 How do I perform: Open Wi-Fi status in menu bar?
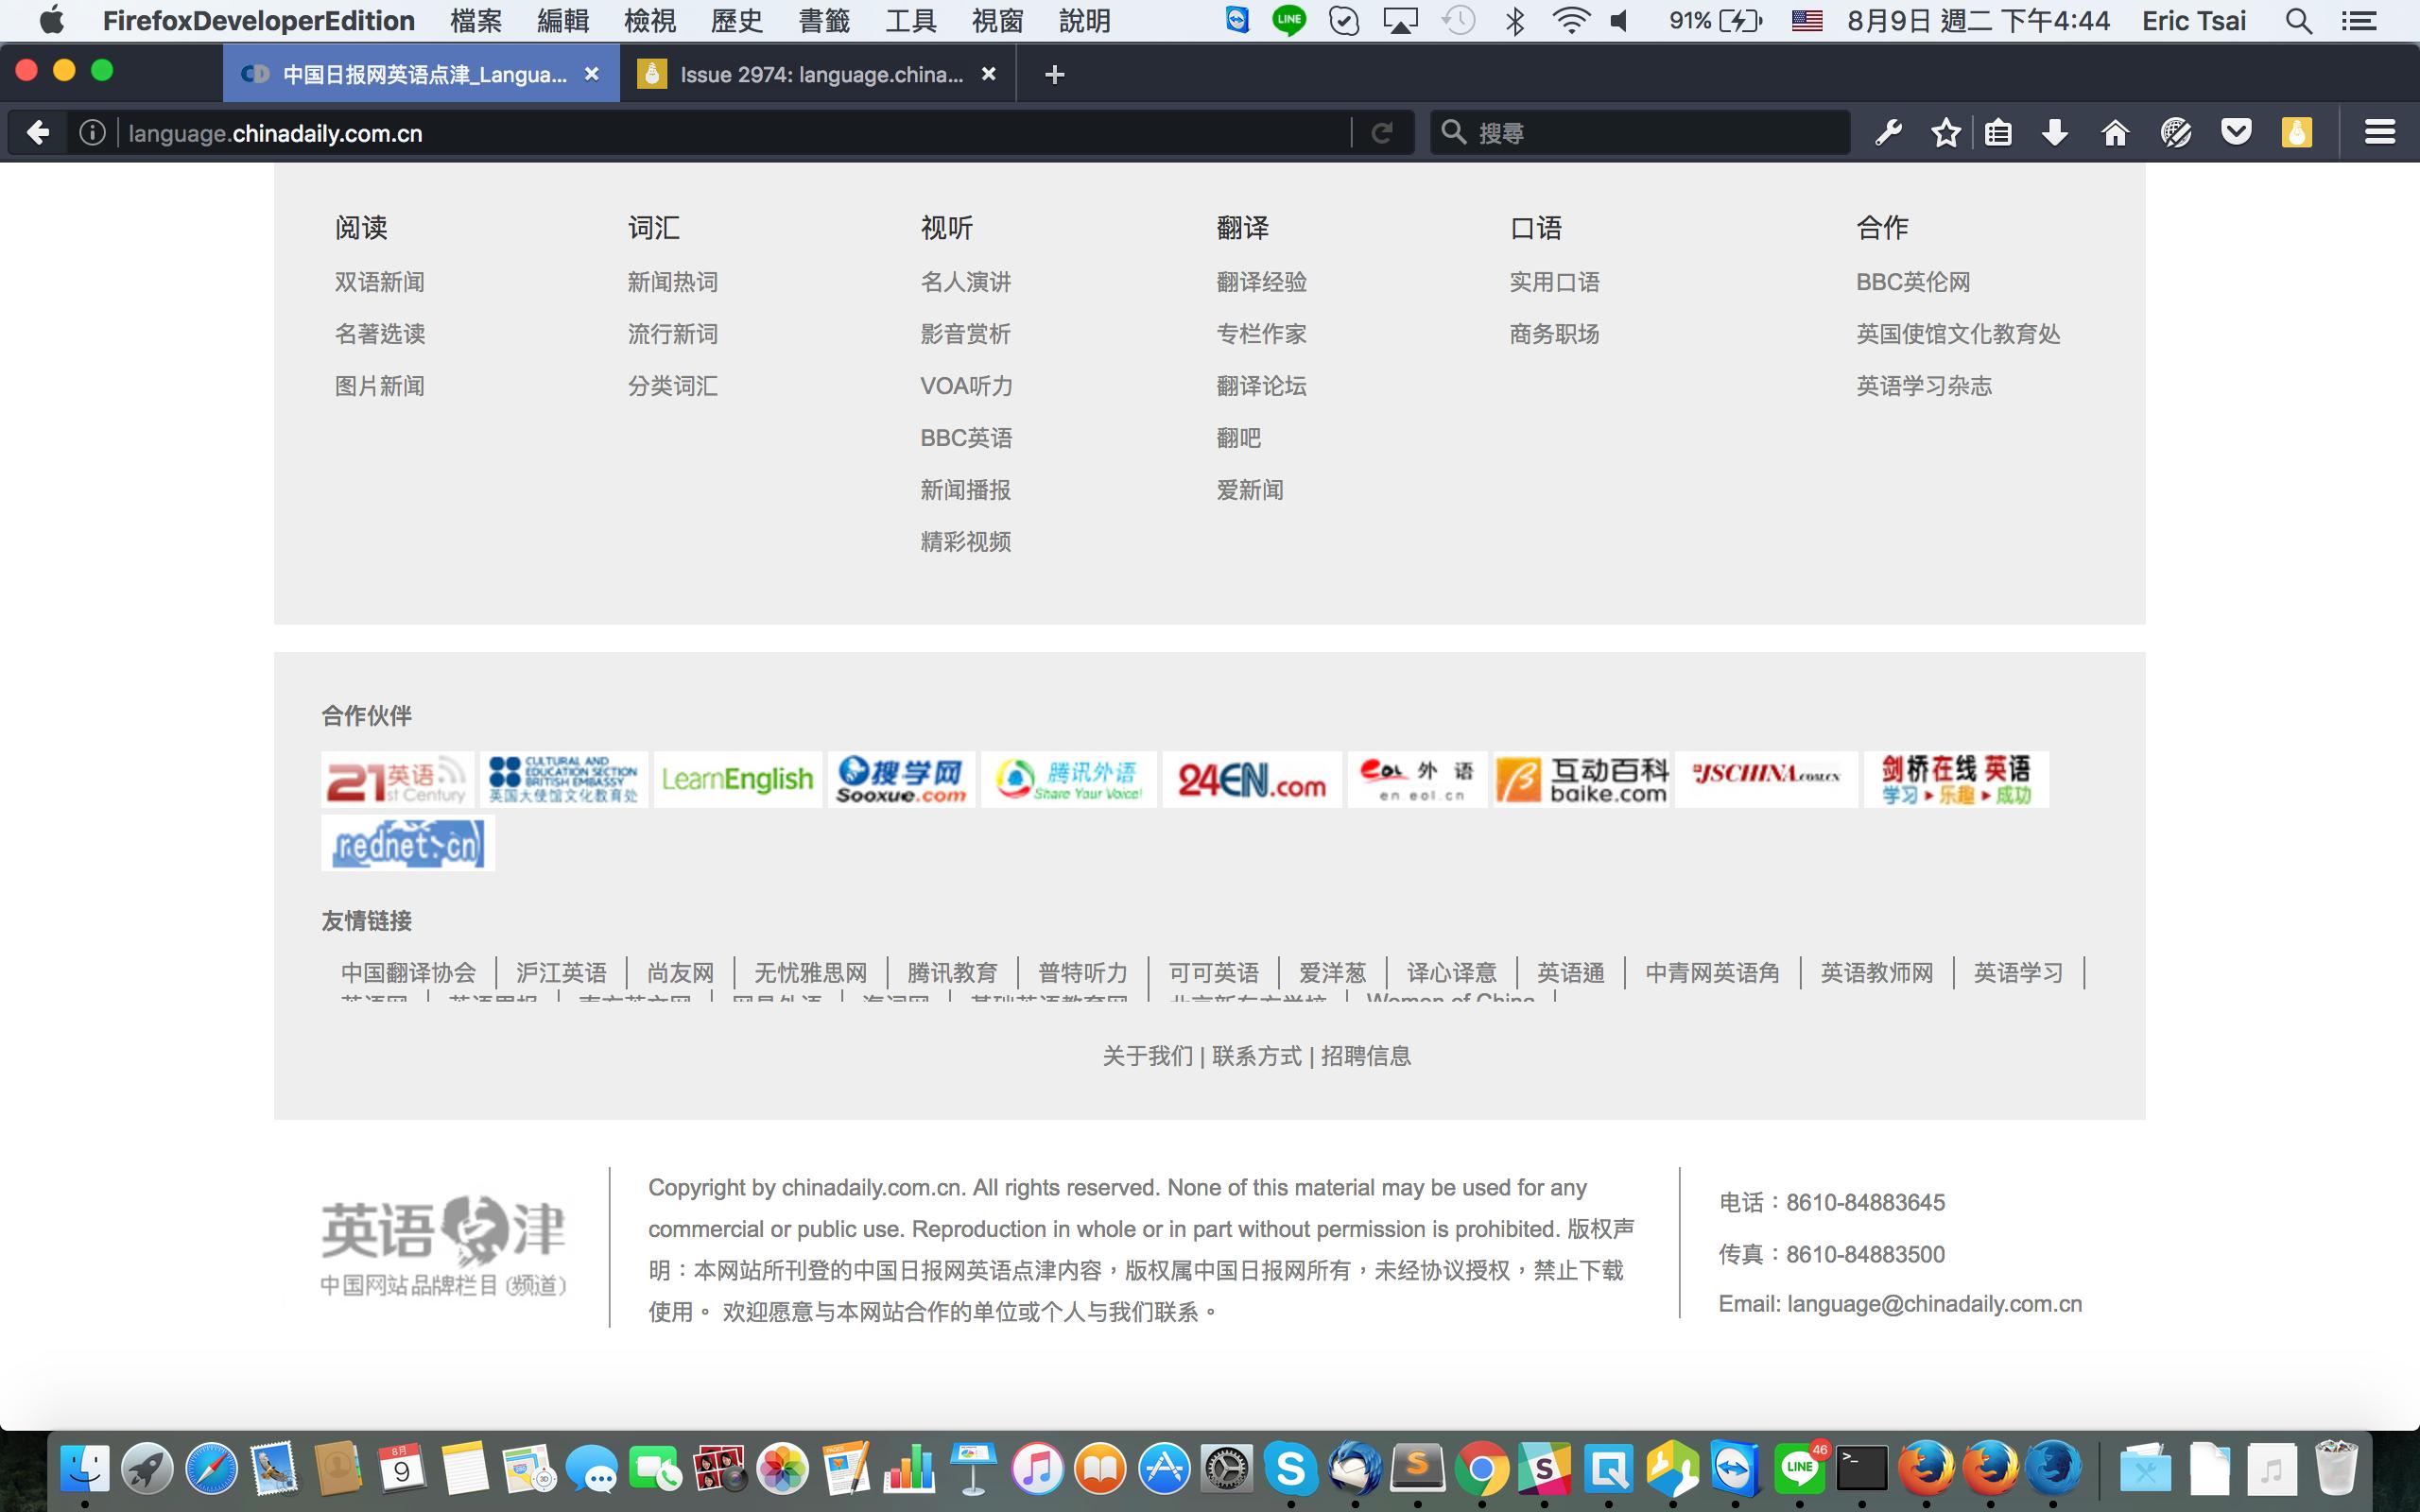(x=1571, y=20)
